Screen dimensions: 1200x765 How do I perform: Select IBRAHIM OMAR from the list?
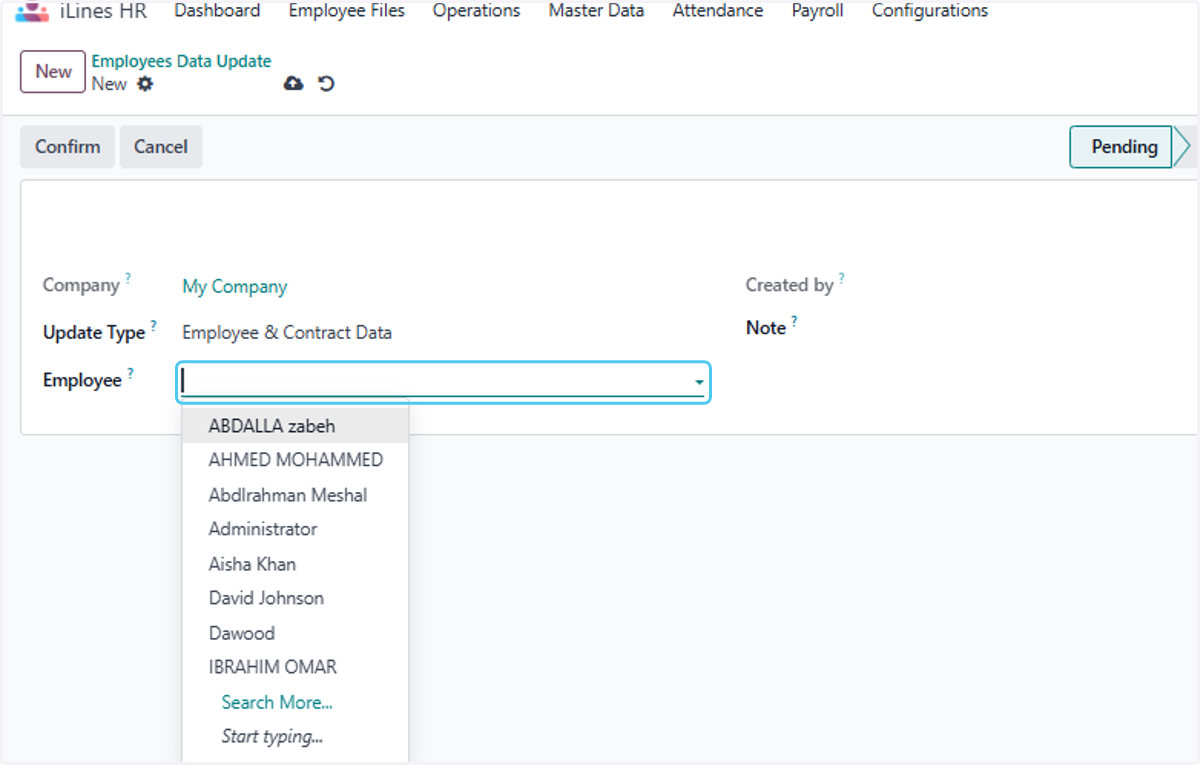point(295,667)
